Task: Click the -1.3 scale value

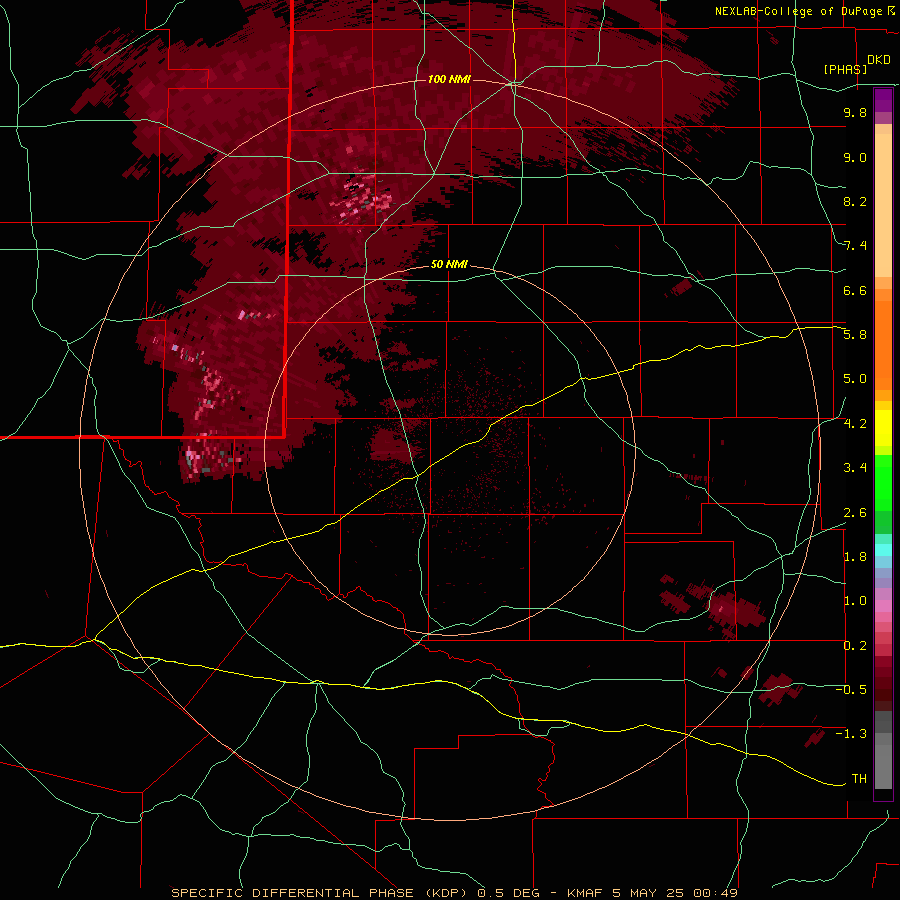Action: 851,734
